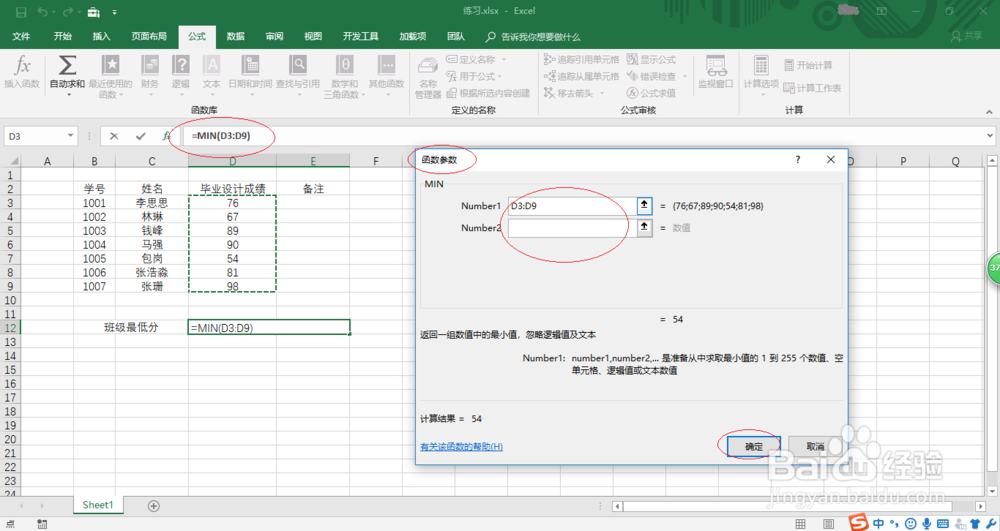
Task: Open Use in Formula (用于公式) dropdown
Action: coord(474,76)
